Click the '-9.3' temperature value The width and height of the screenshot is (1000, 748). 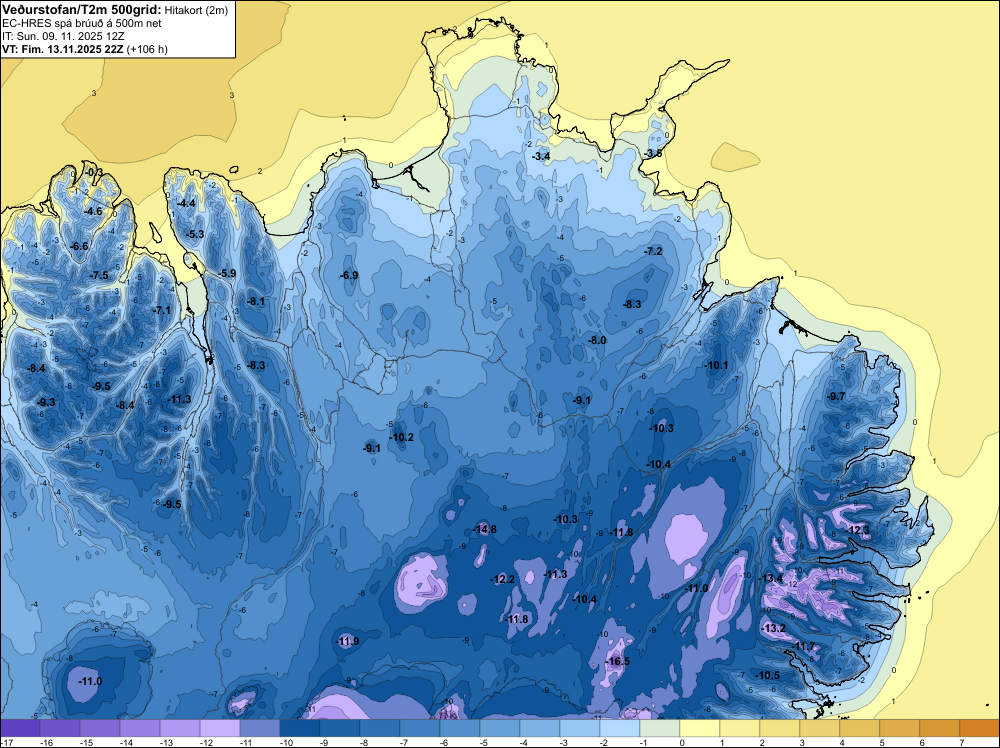click(47, 402)
